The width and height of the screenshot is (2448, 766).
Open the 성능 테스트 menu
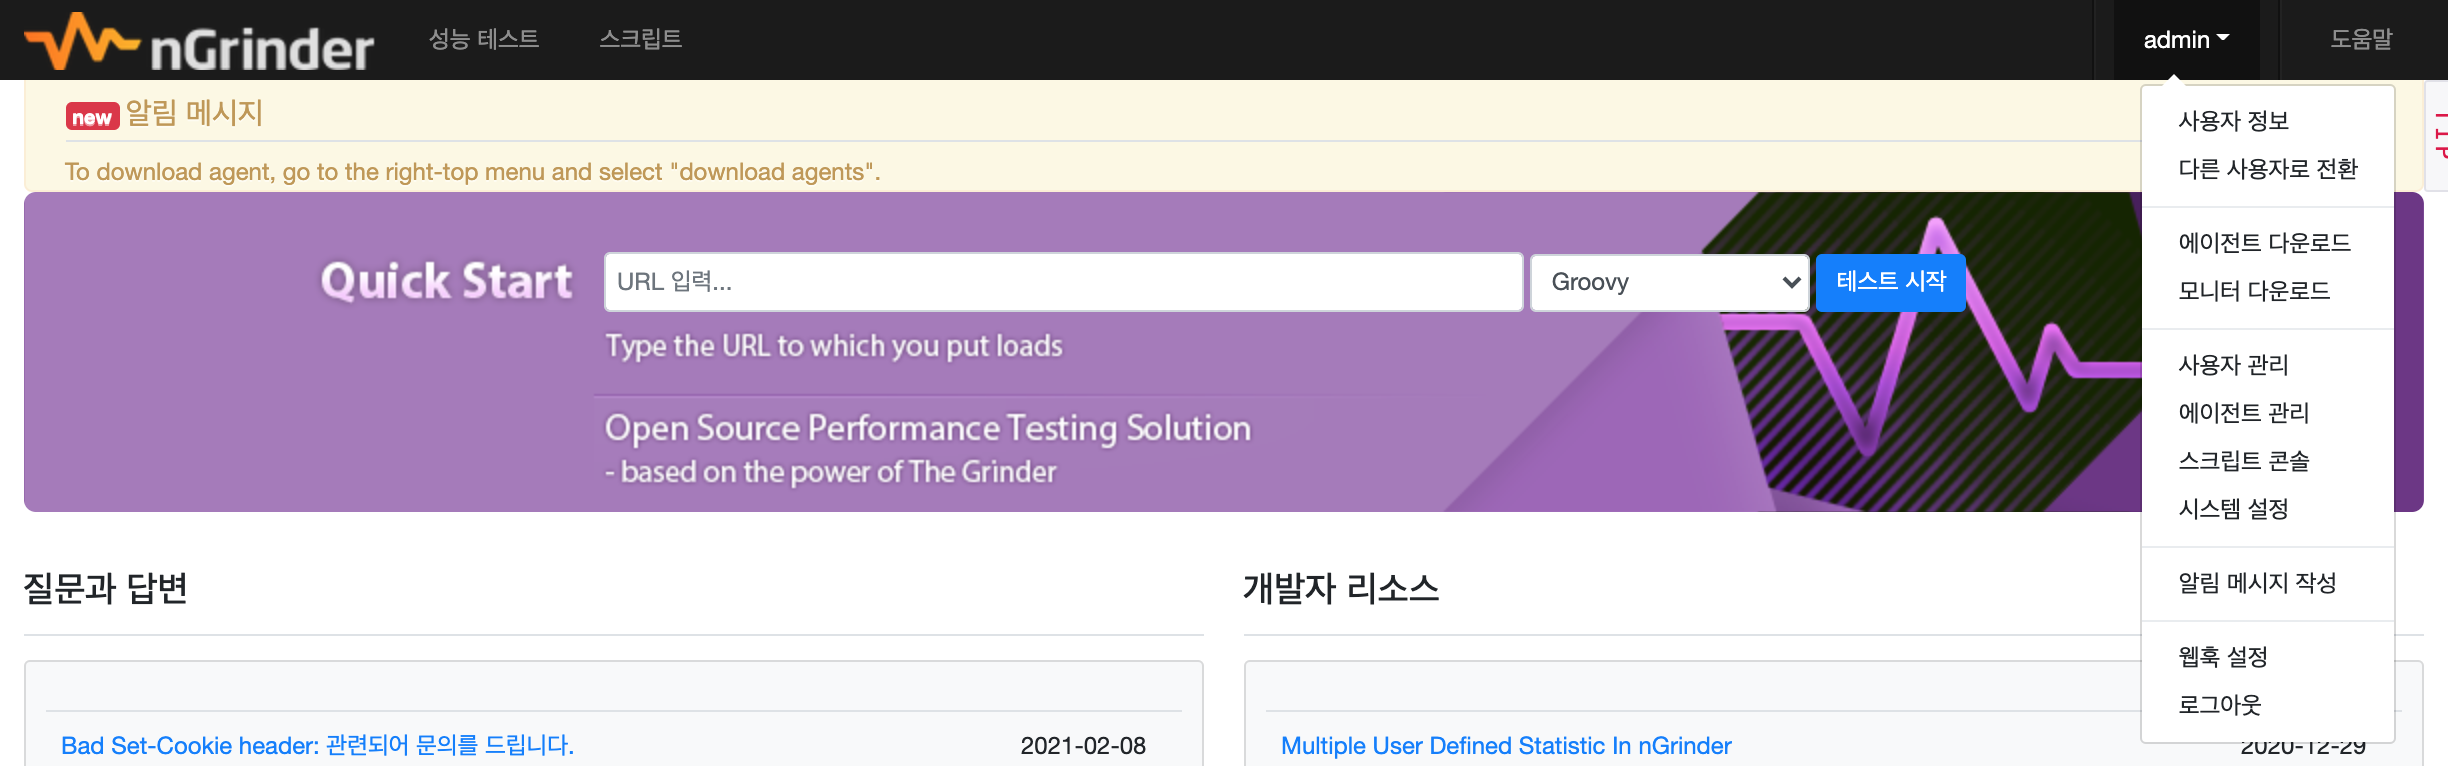click(484, 39)
